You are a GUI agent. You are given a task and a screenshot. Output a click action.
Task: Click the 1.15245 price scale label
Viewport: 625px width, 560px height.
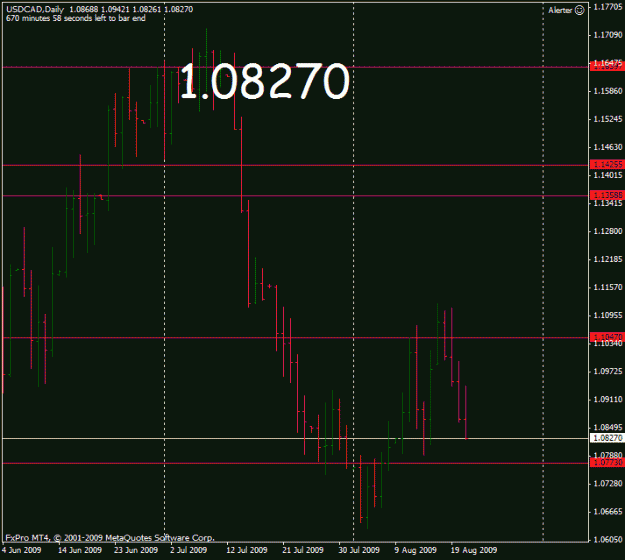tap(608, 119)
